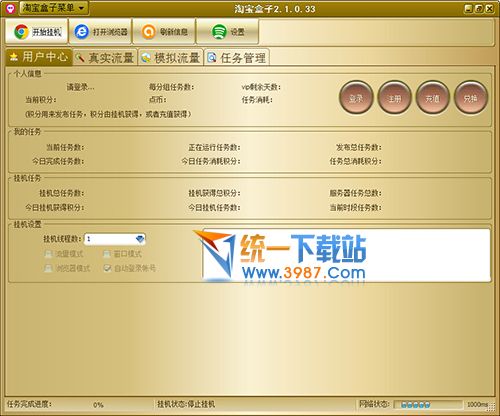
Task: Click the Chrome icon for 开始挂机
Action: (21, 32)
